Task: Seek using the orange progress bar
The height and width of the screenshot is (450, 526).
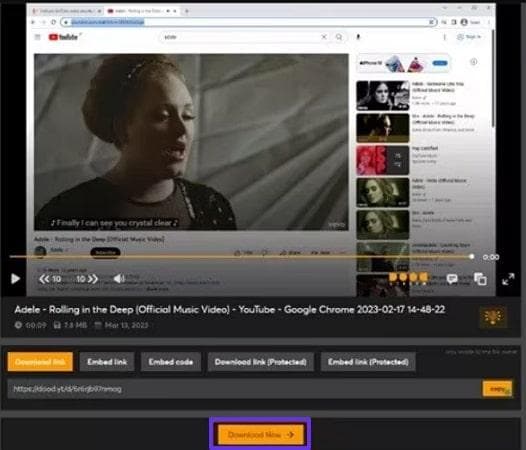Action: click(240, 257)
